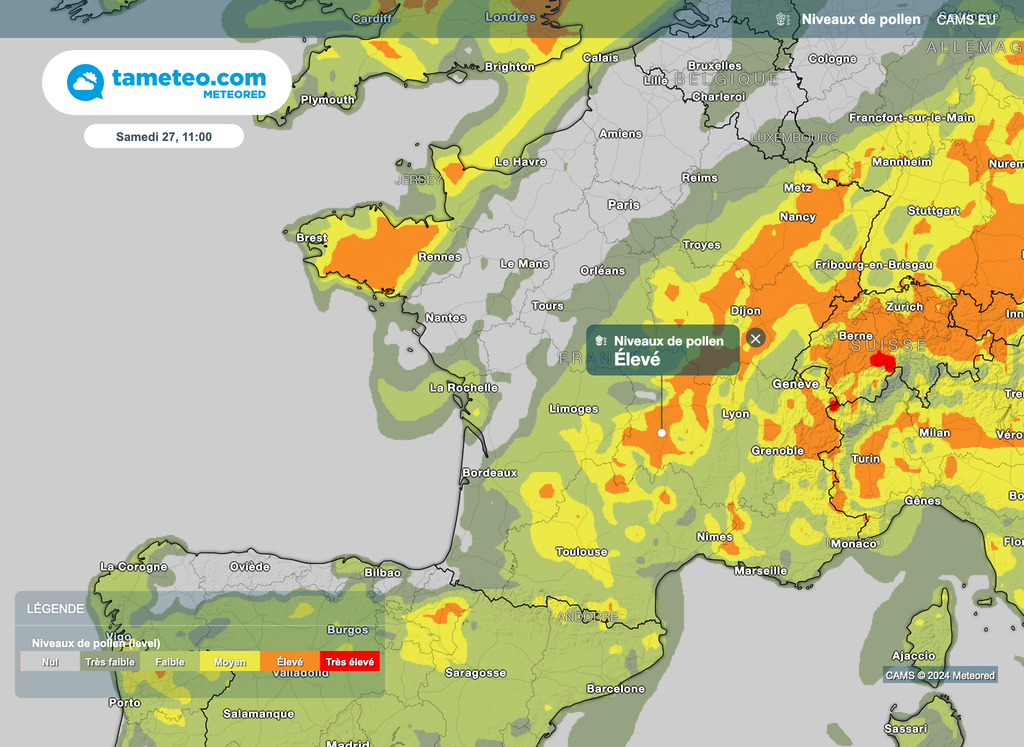This screenshot has height=747, width=1024.
Task: Click the Amiens city label
Action: [x=620, y=134]
